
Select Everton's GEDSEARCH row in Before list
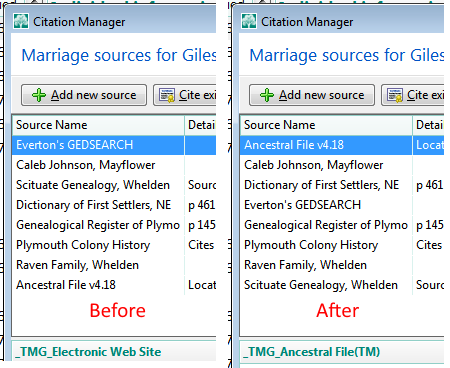click(x=114, y=145)
